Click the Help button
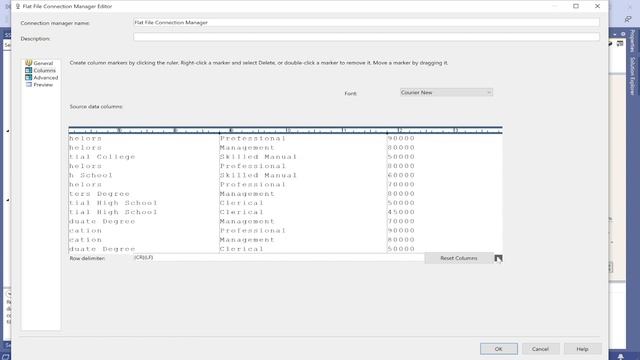This screenshot has height=360, width=640. (x=582, y=349)
